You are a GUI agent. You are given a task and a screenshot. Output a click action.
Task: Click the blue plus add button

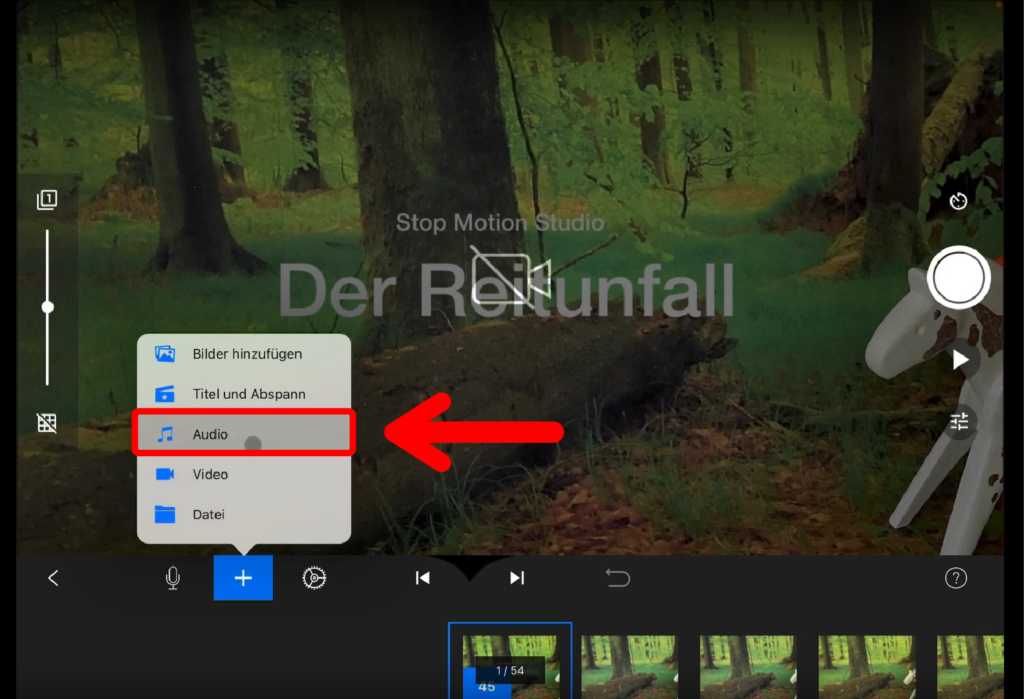[x=243, y=578]
